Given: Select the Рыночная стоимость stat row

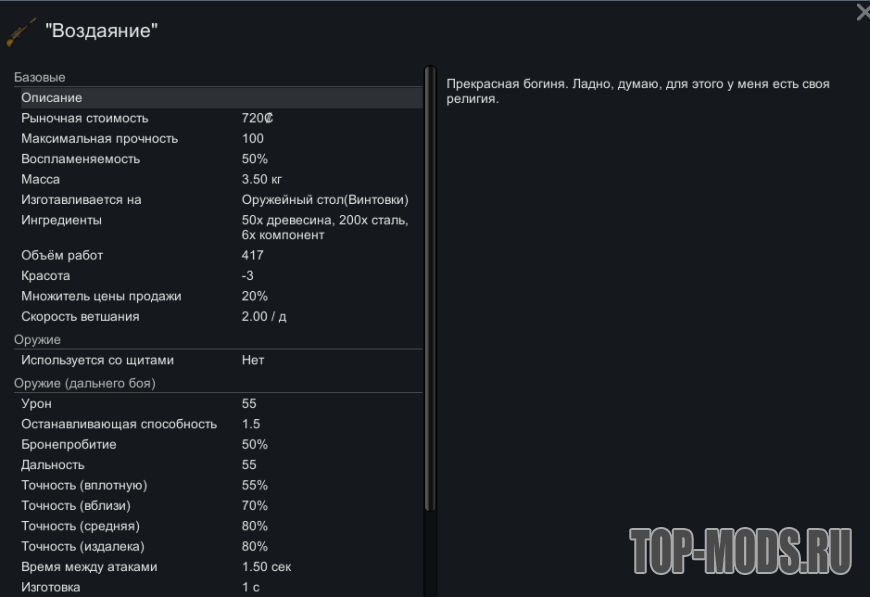Looking at the screenshot, I should 220,118.
